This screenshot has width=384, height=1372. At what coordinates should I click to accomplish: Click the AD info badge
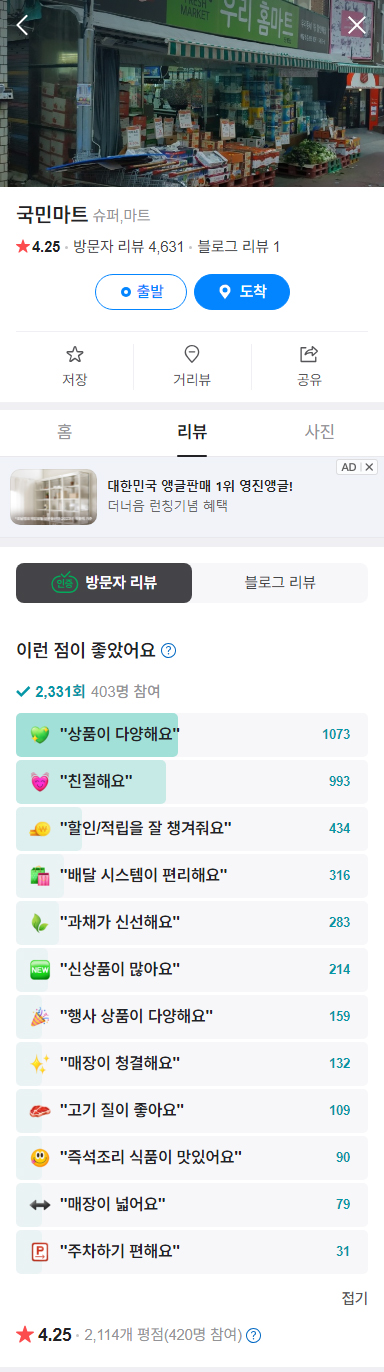click(x=349, y=467)
